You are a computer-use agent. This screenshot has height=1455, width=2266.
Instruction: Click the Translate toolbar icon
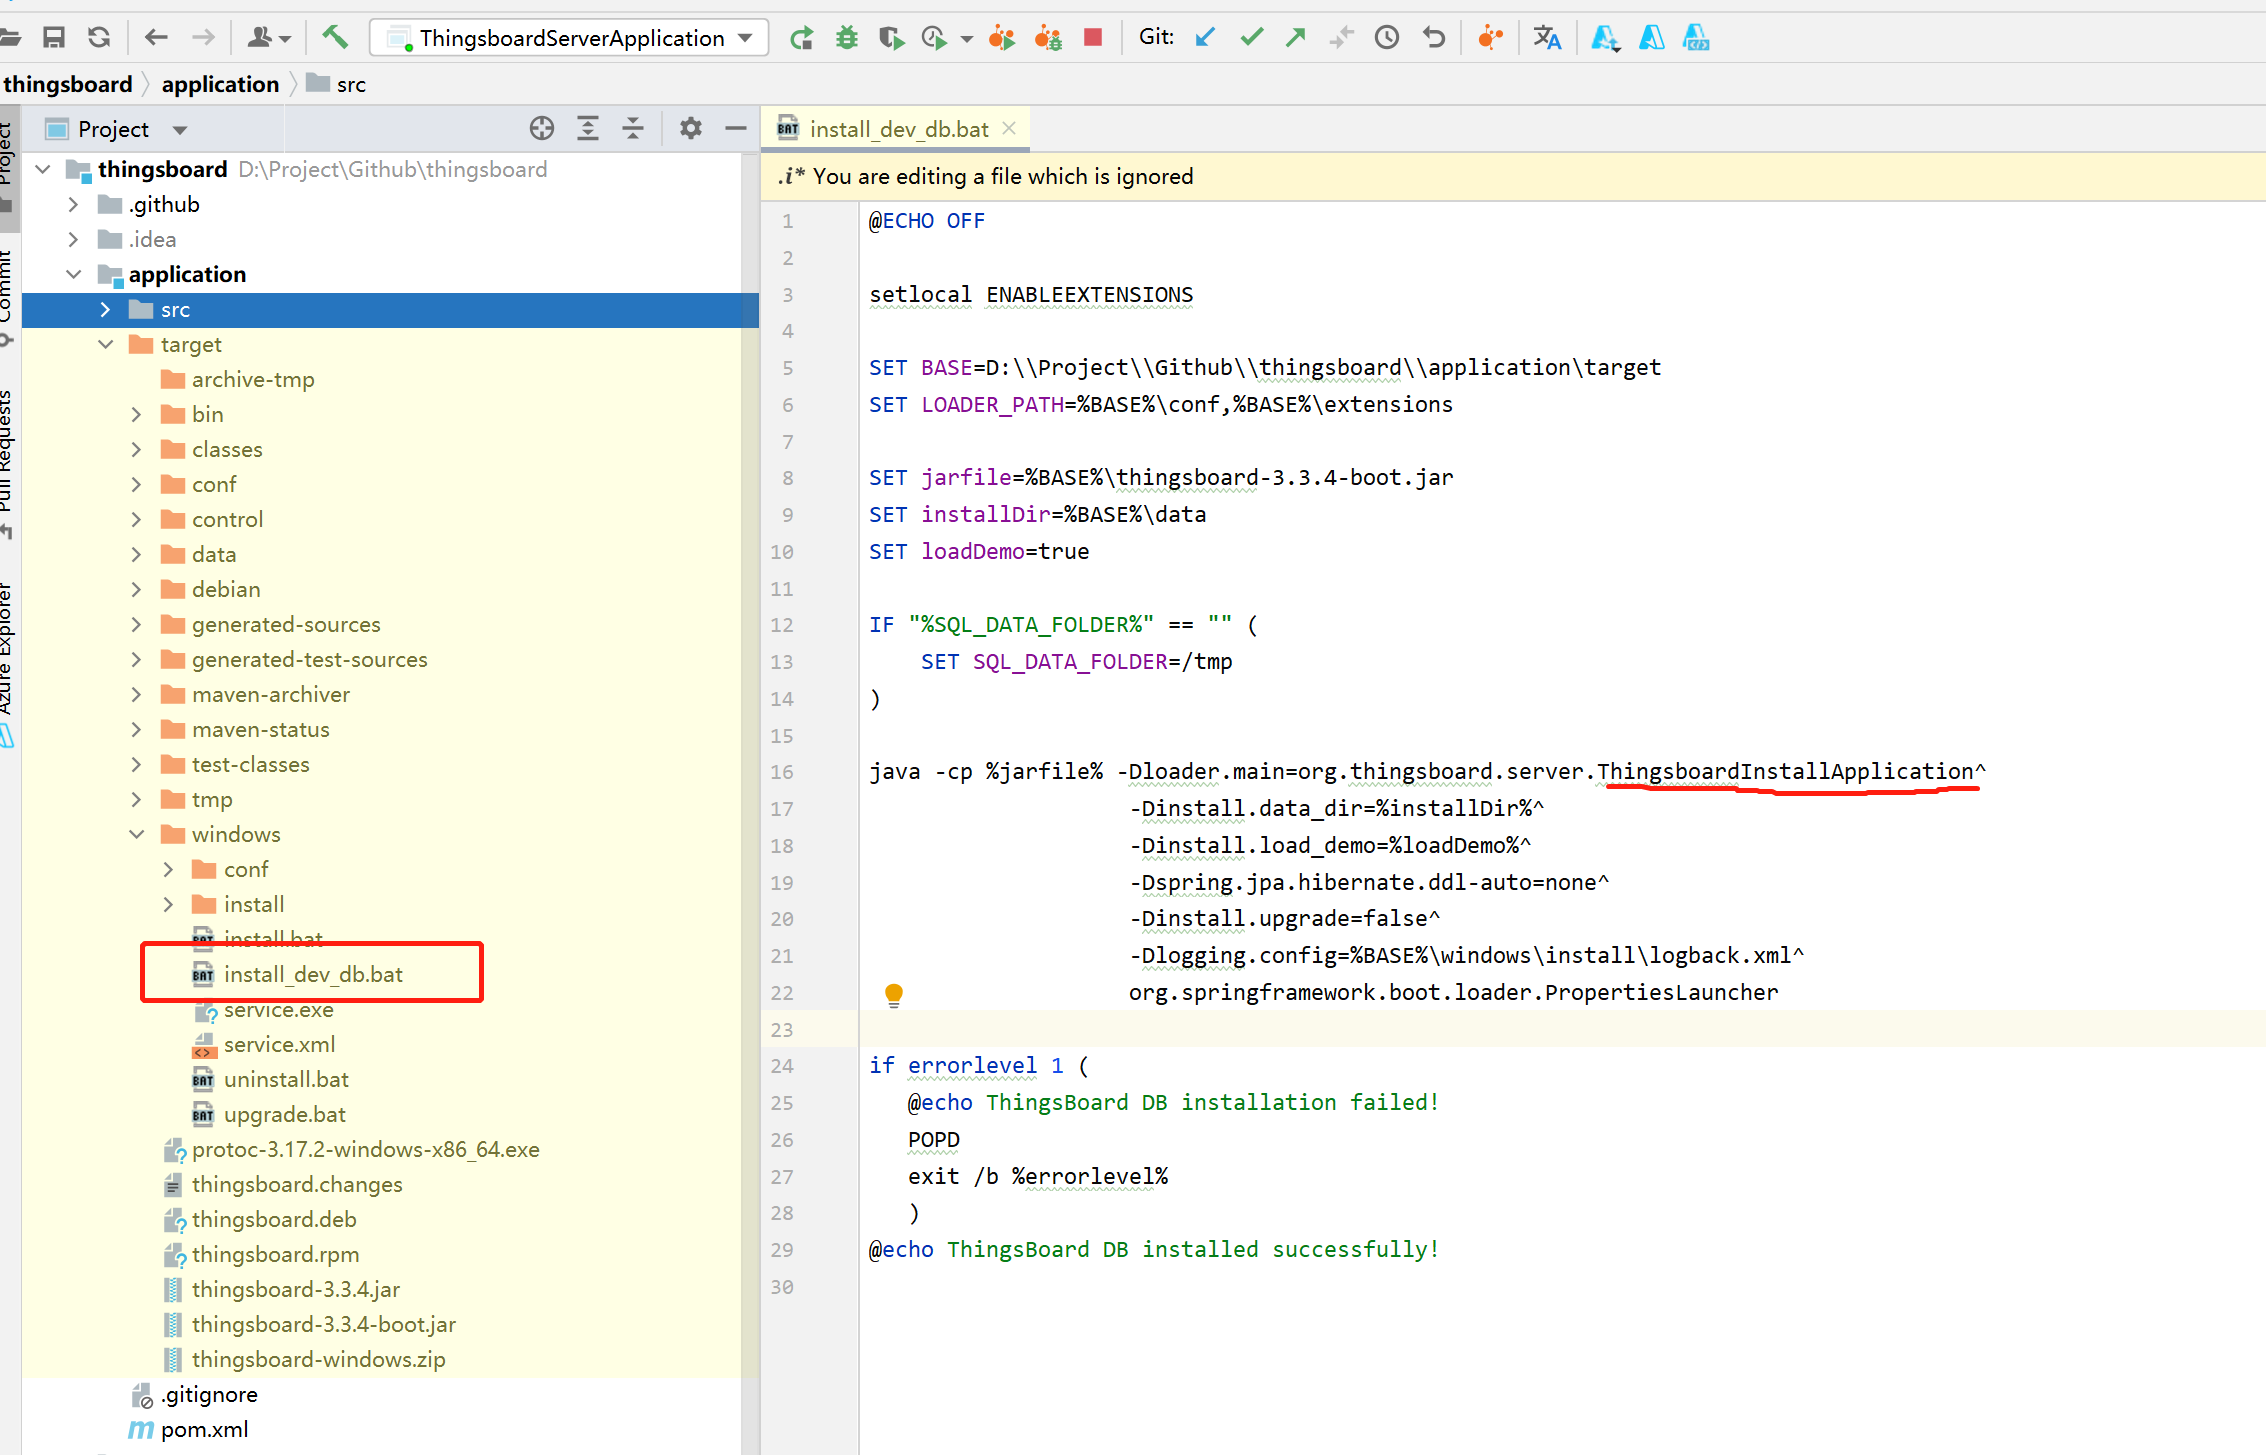[1547, 38]
